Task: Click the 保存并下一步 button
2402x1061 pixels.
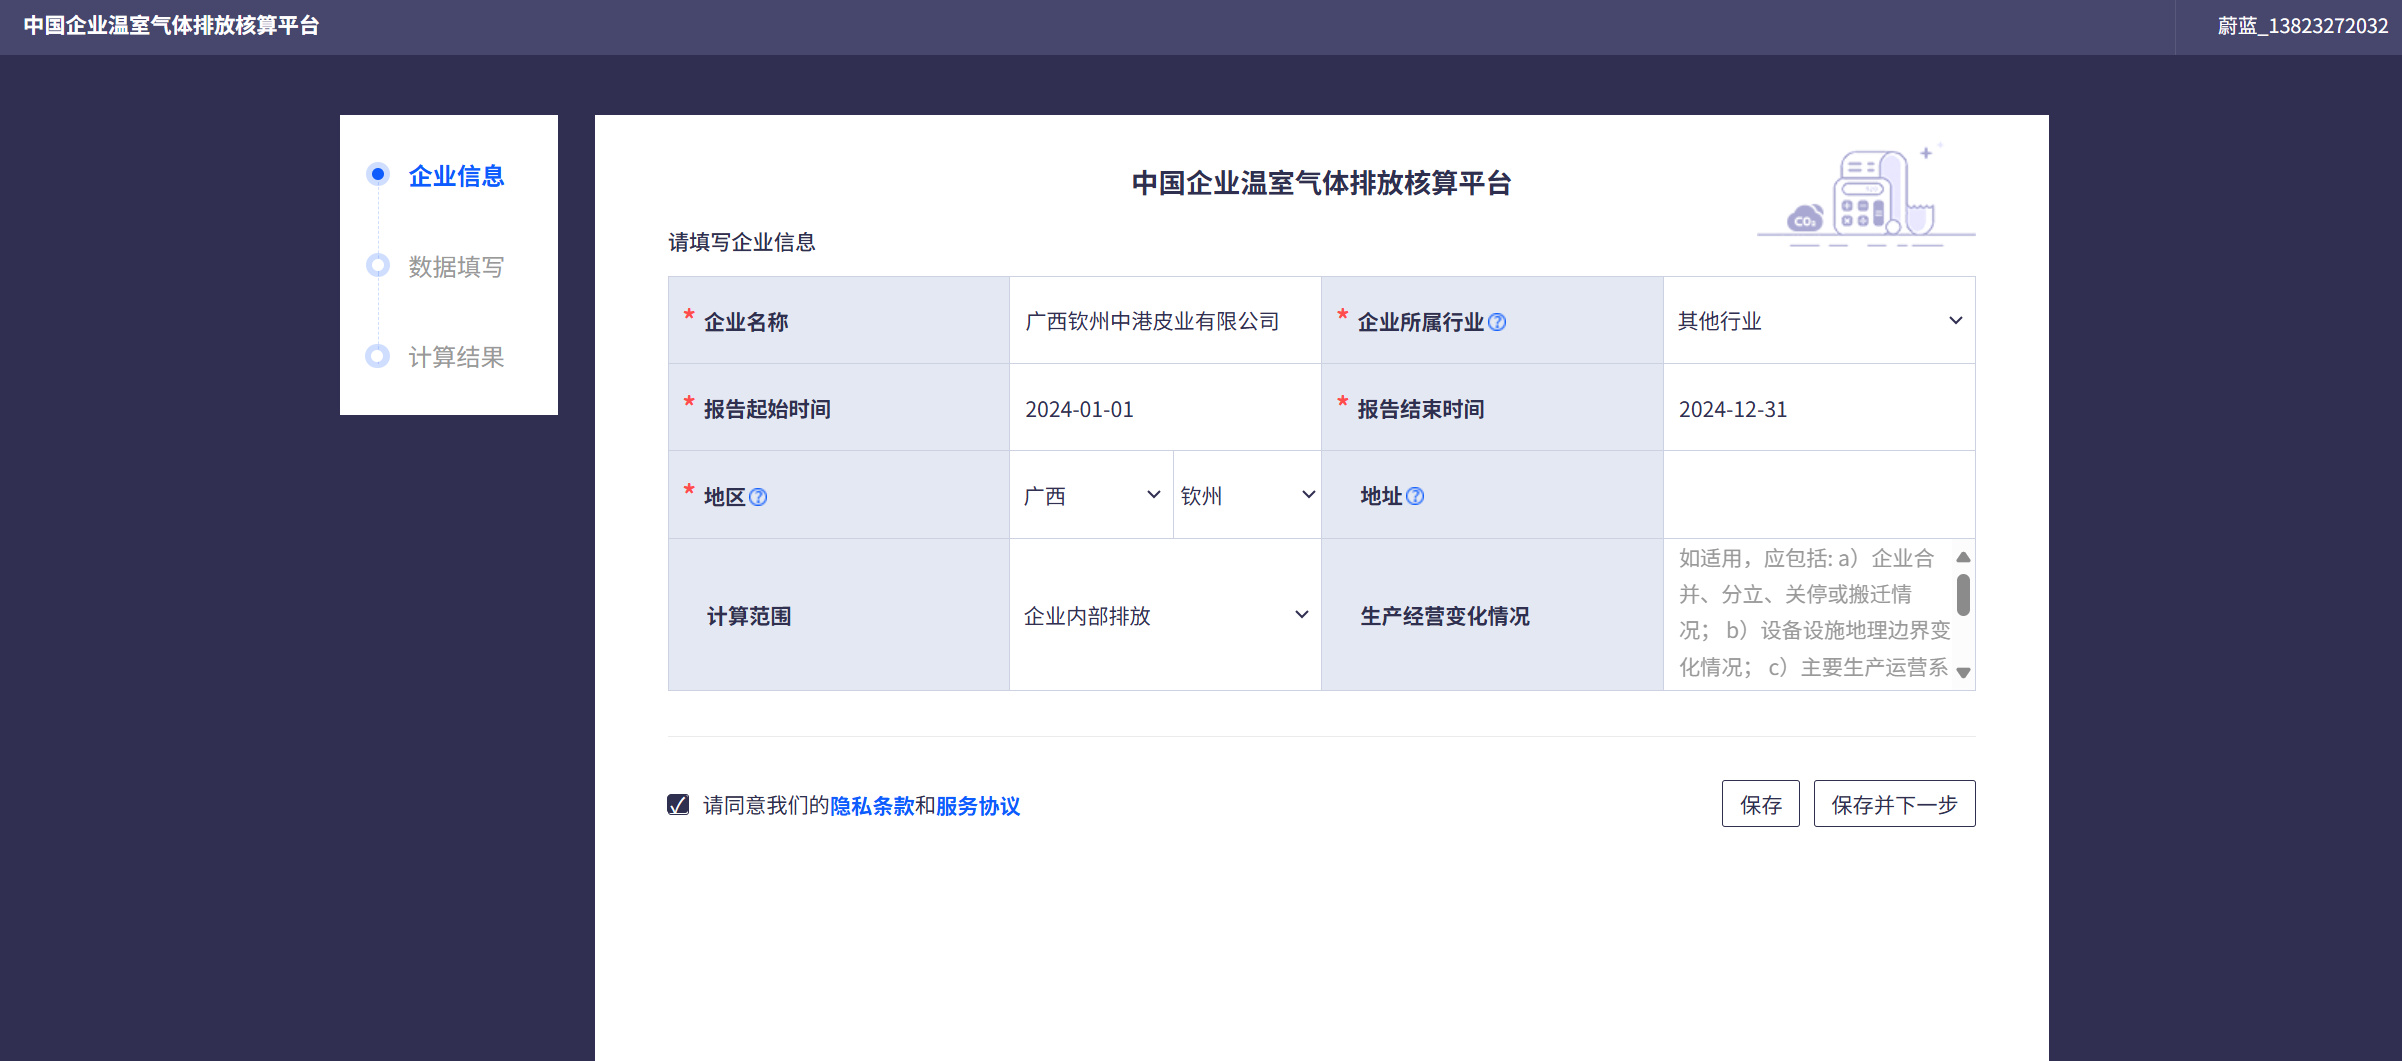Action: pos(1894,804)
